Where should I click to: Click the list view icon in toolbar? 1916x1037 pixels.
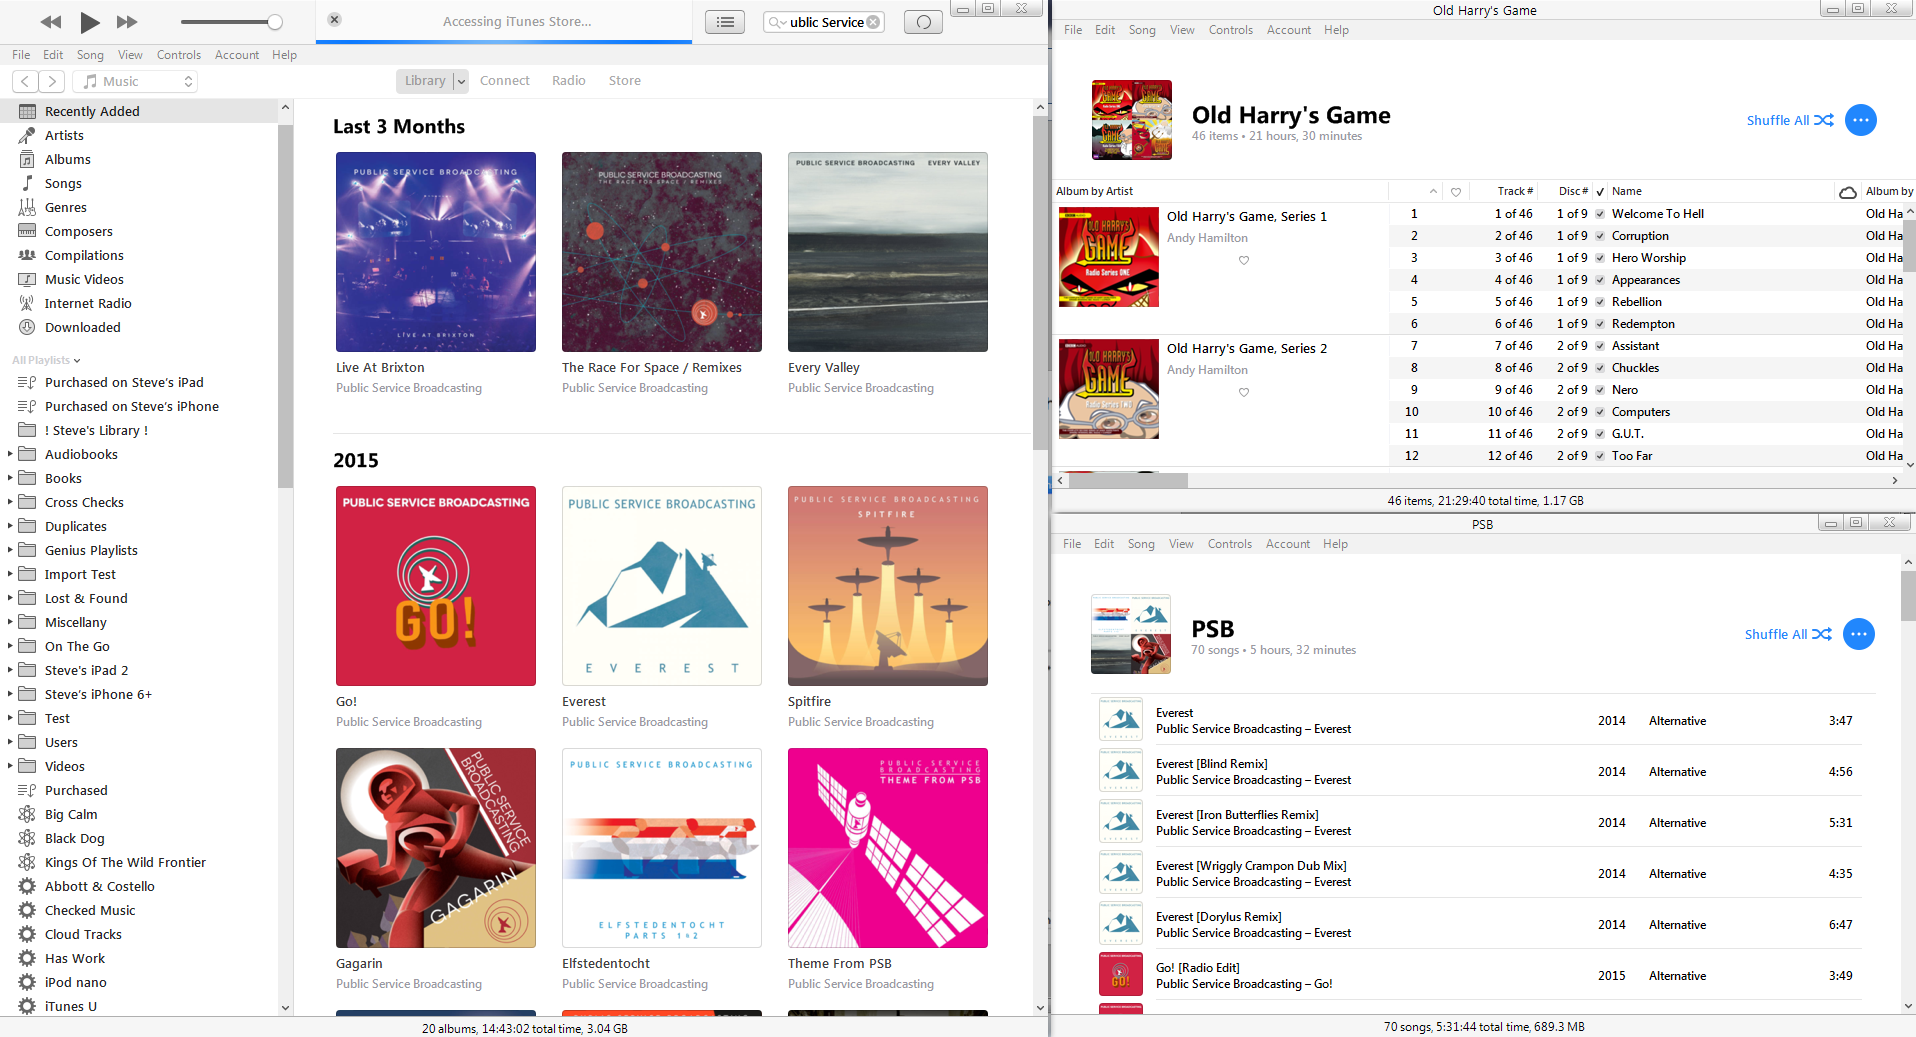[725, 22]
